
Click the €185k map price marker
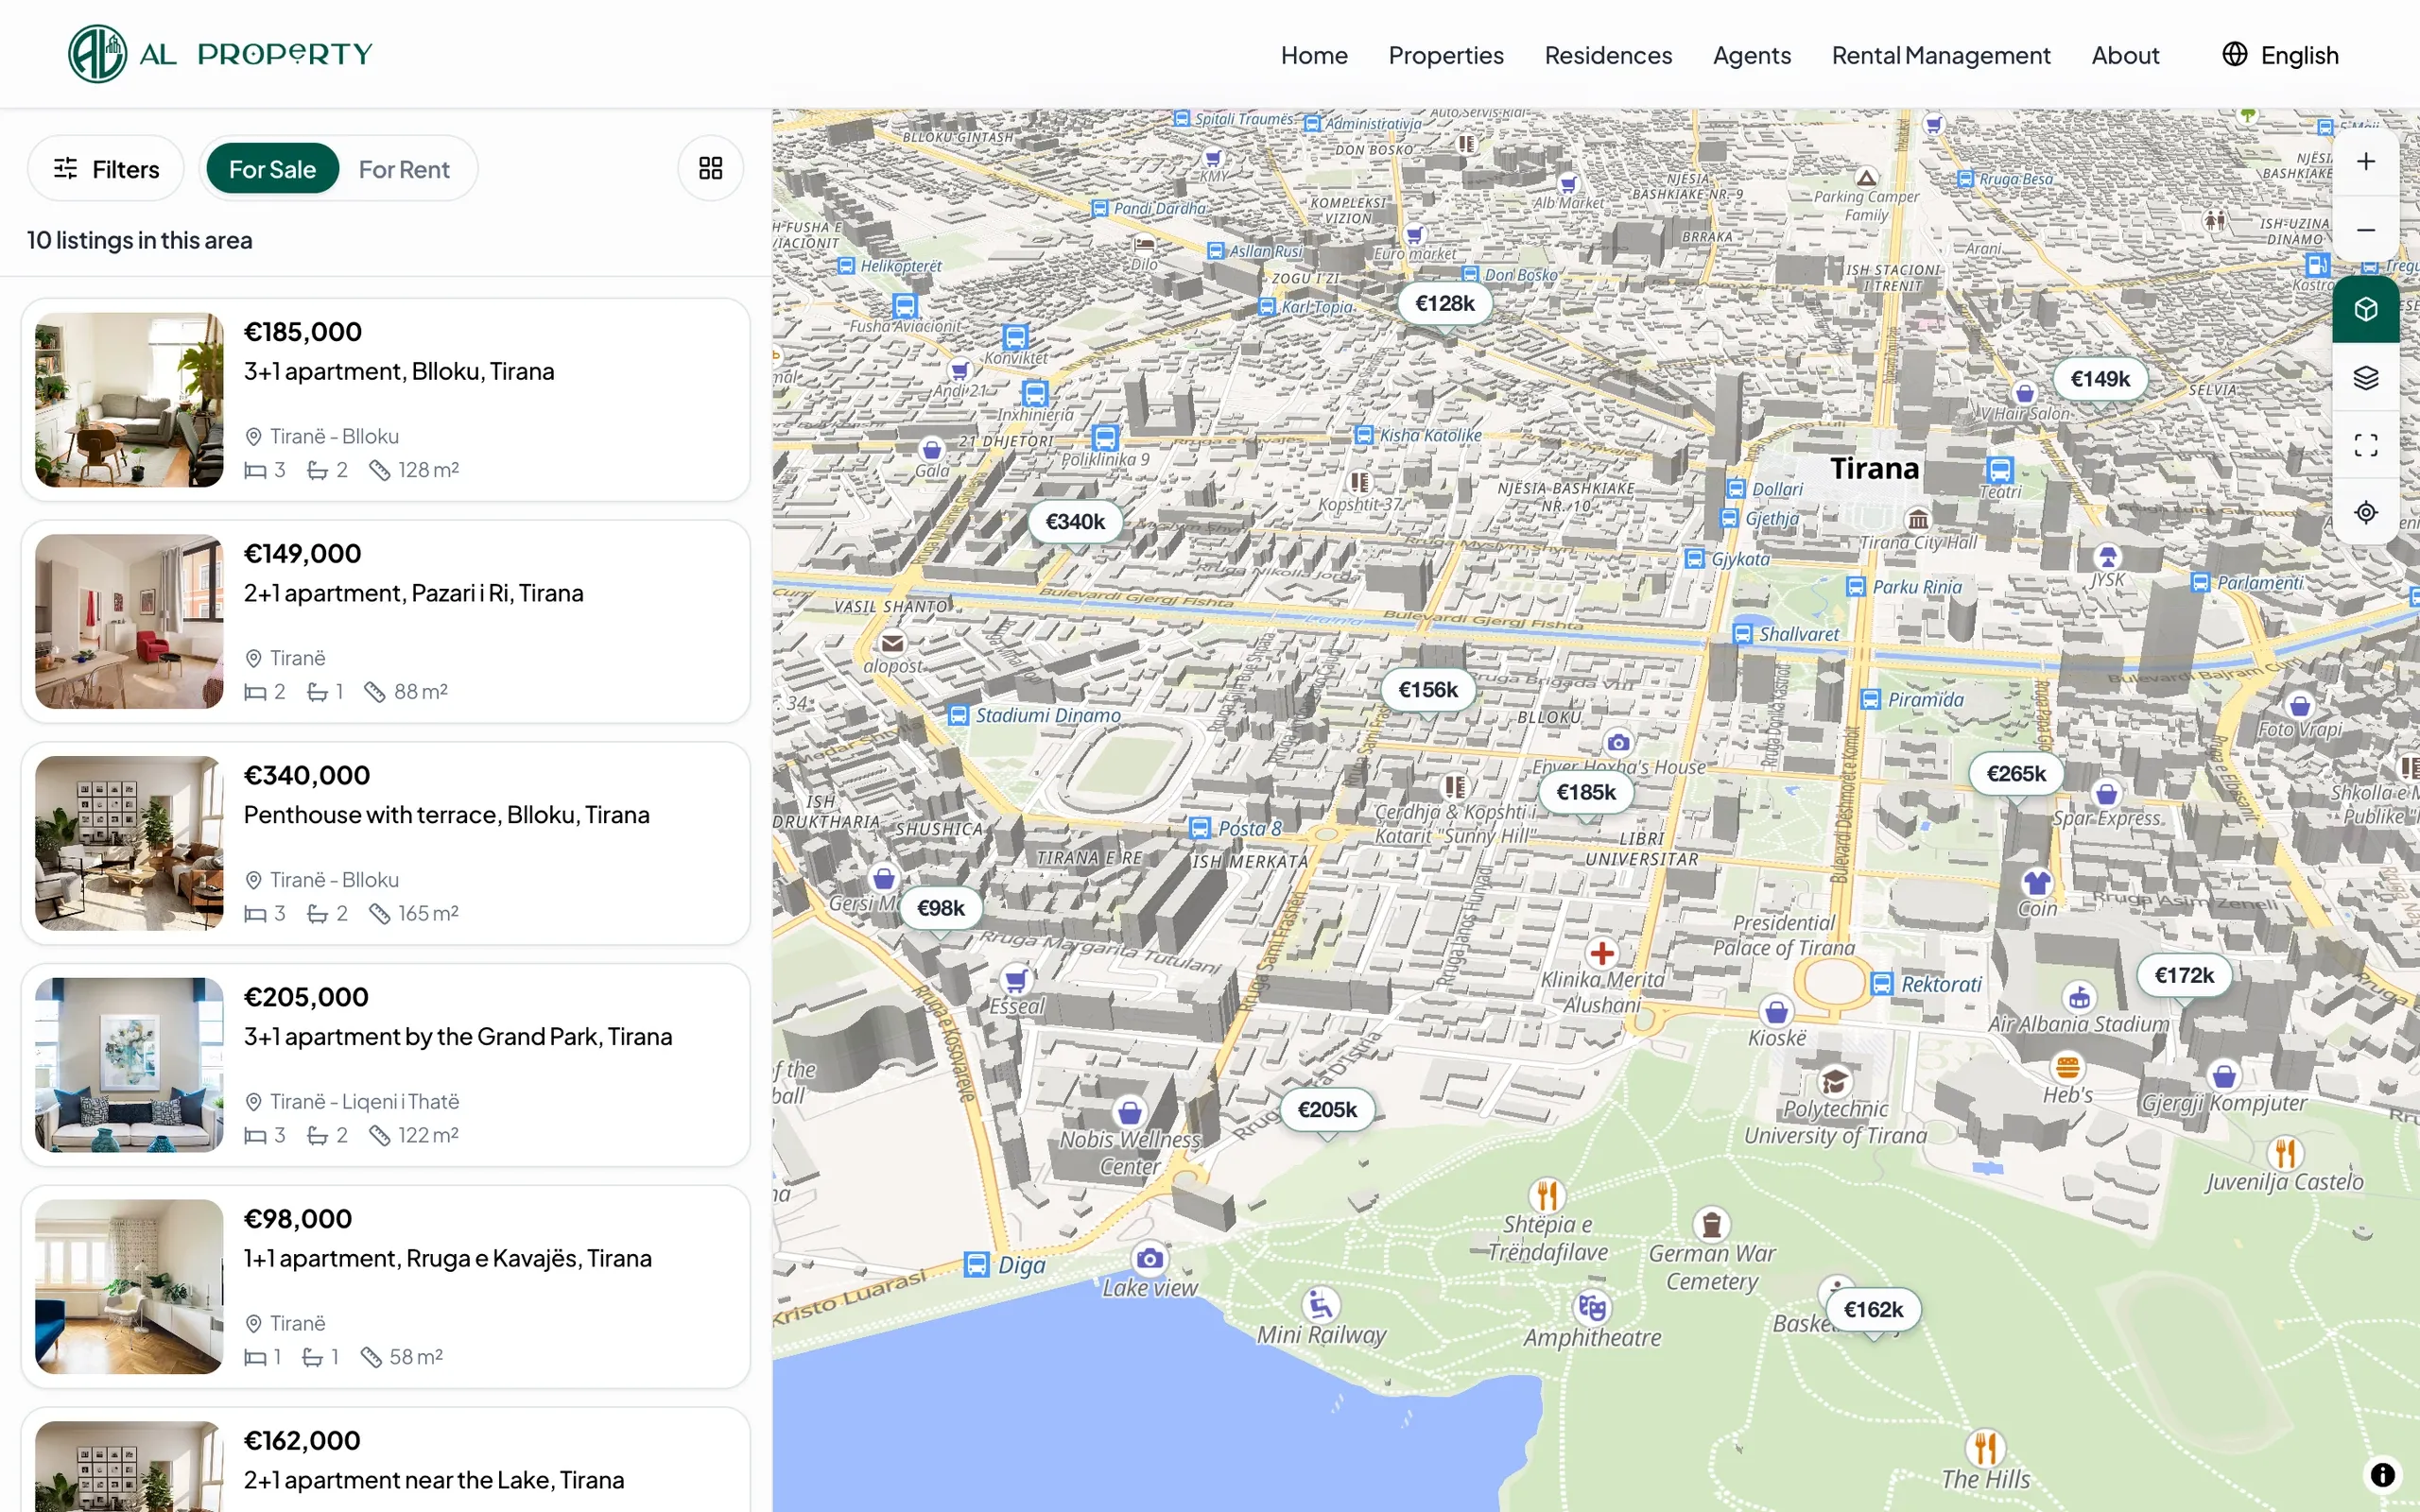(1586, 792)
